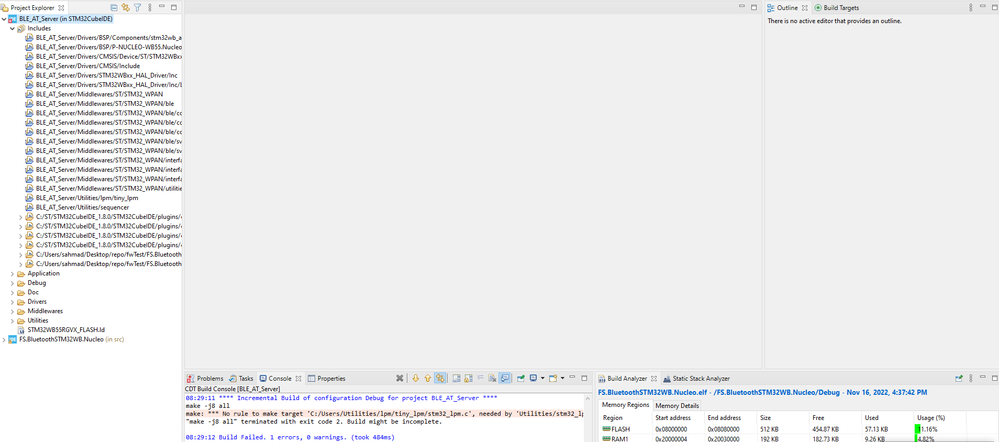
Task: Click Collapse All in Project Explorer toolbar
Action: [114, 8]
